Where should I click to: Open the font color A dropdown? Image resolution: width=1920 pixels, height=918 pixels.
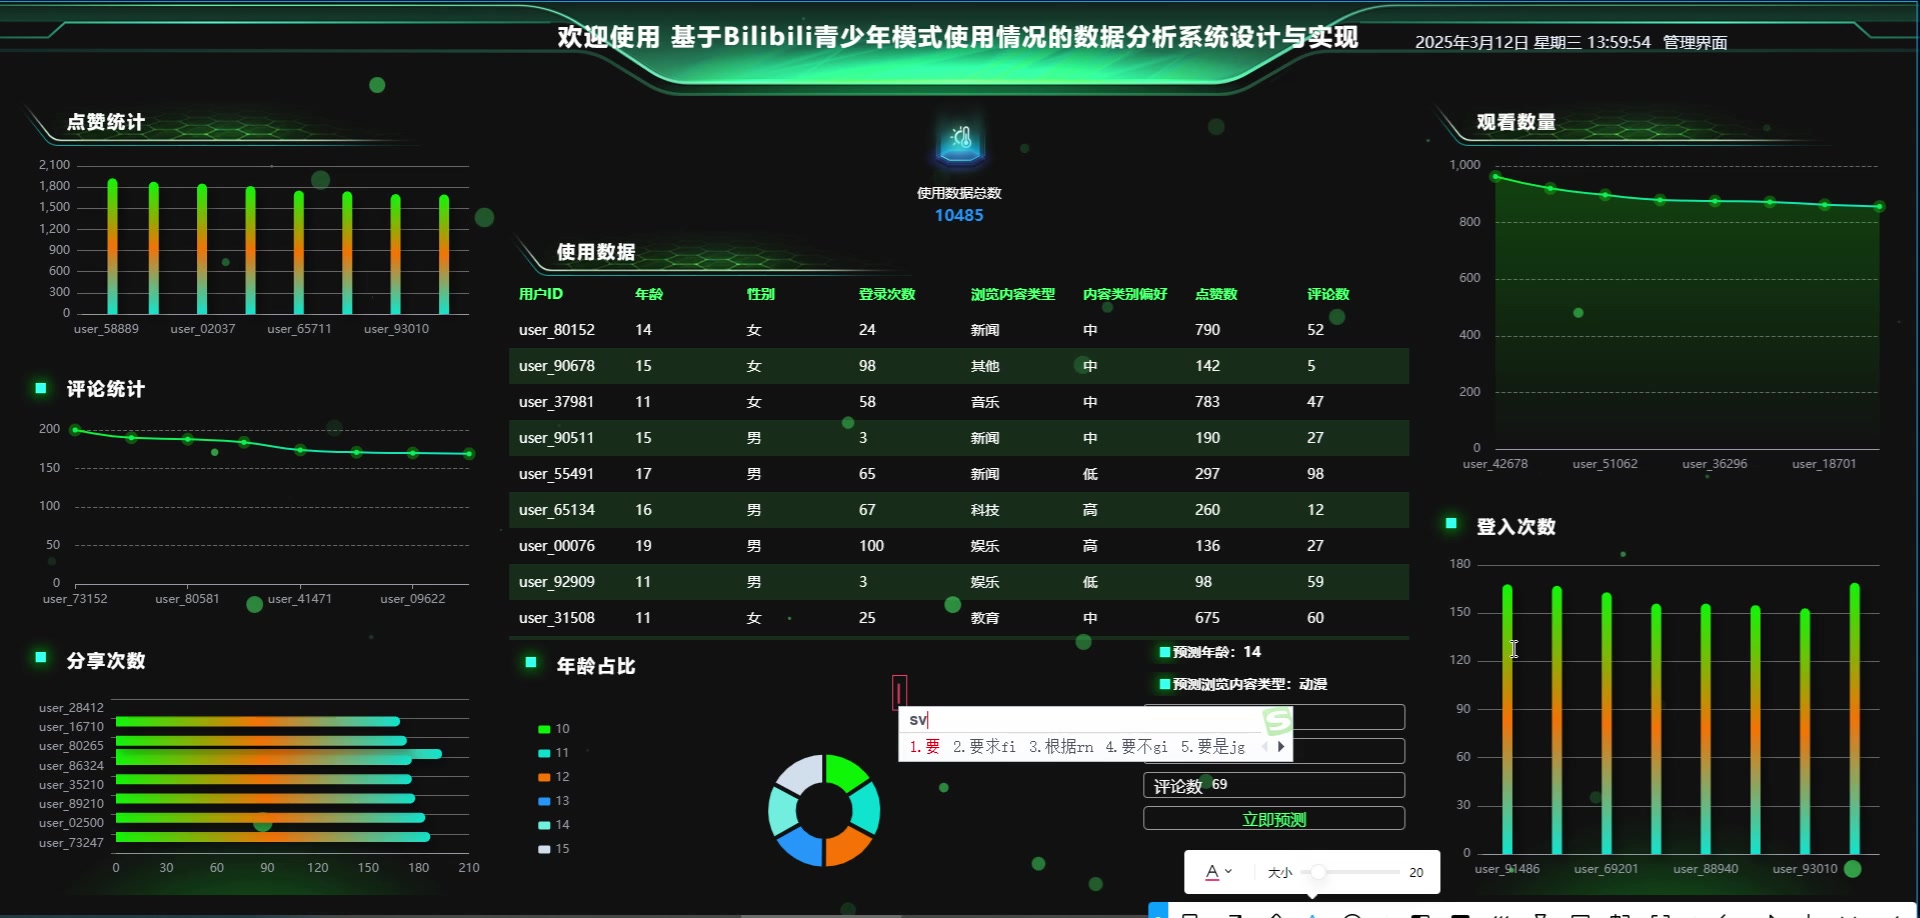[1218, 872]
